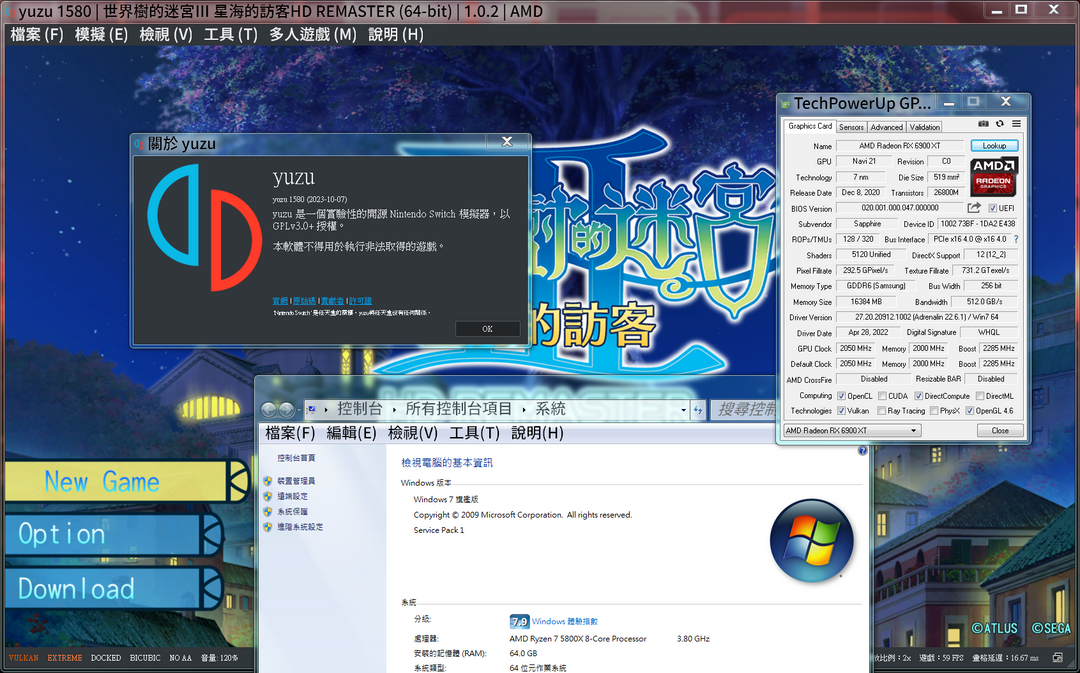Open the 許可證 link in About yuzu
This screenshot has width=1080, height=673.
(x=360, y=301)
